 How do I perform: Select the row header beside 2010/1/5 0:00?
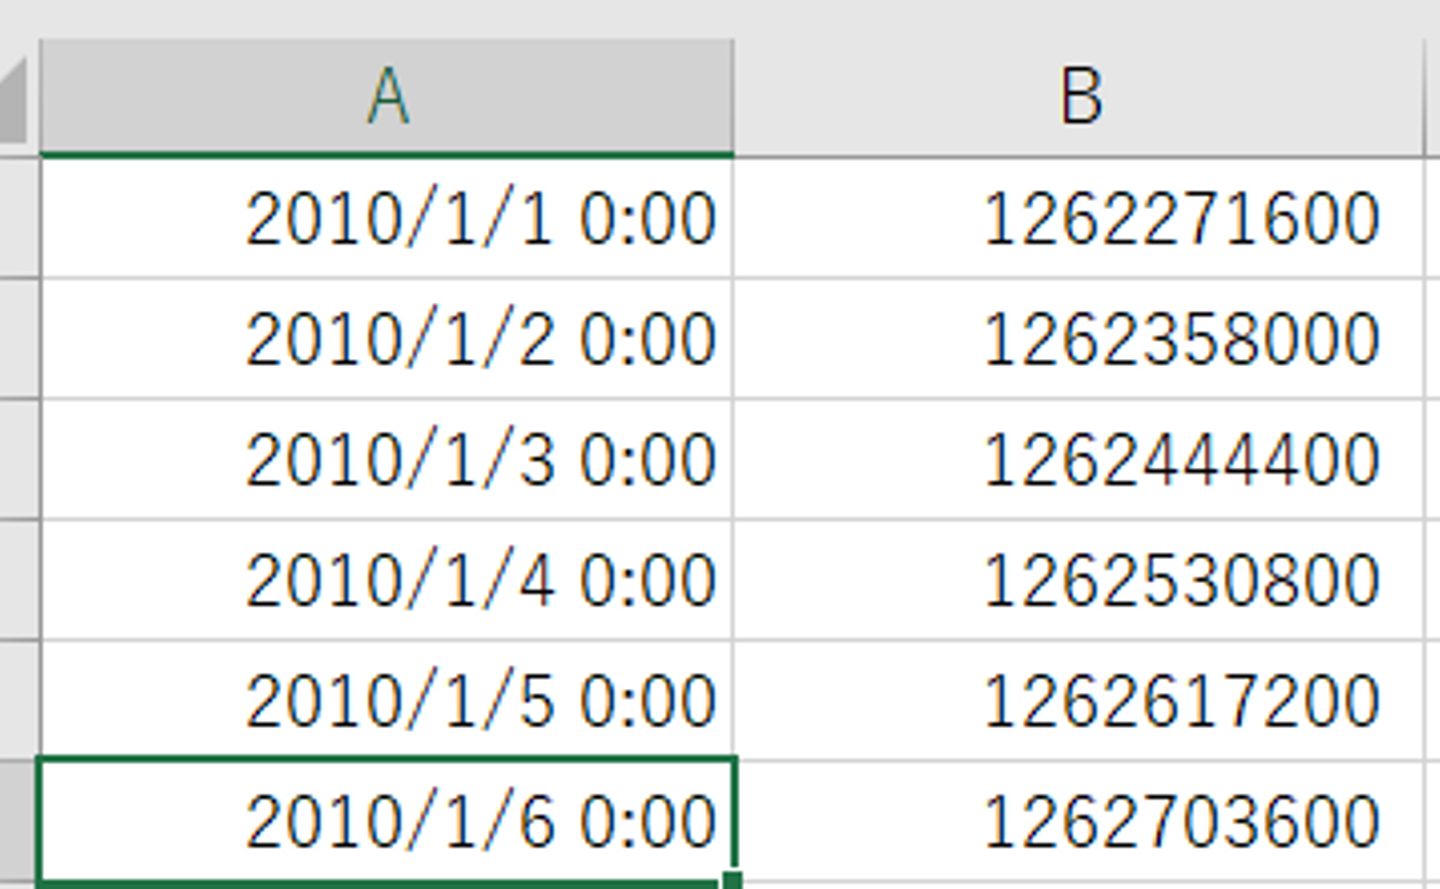tap(18, 700)
